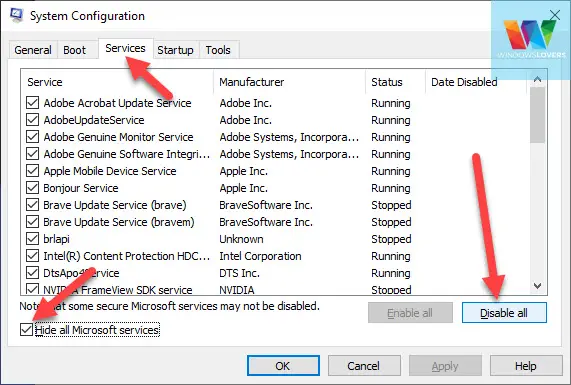Click the Cancel button
This screenshot has width=571, height=385.
click(364, 366)
